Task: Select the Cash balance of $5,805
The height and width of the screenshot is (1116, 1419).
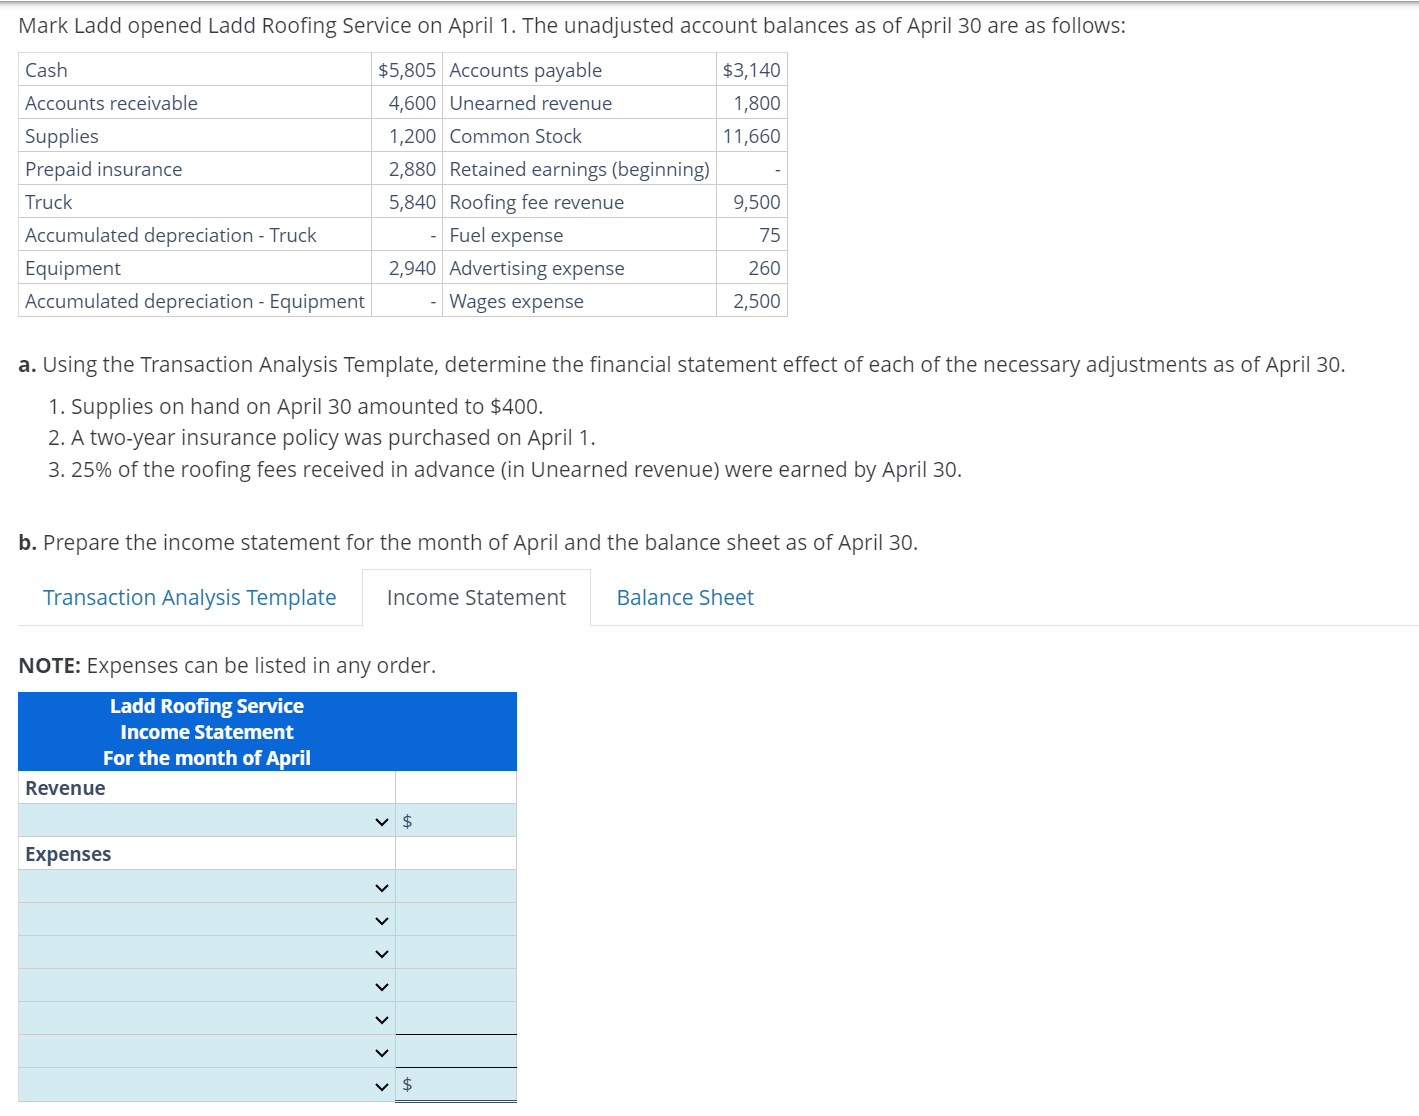Action: point(407,69)
